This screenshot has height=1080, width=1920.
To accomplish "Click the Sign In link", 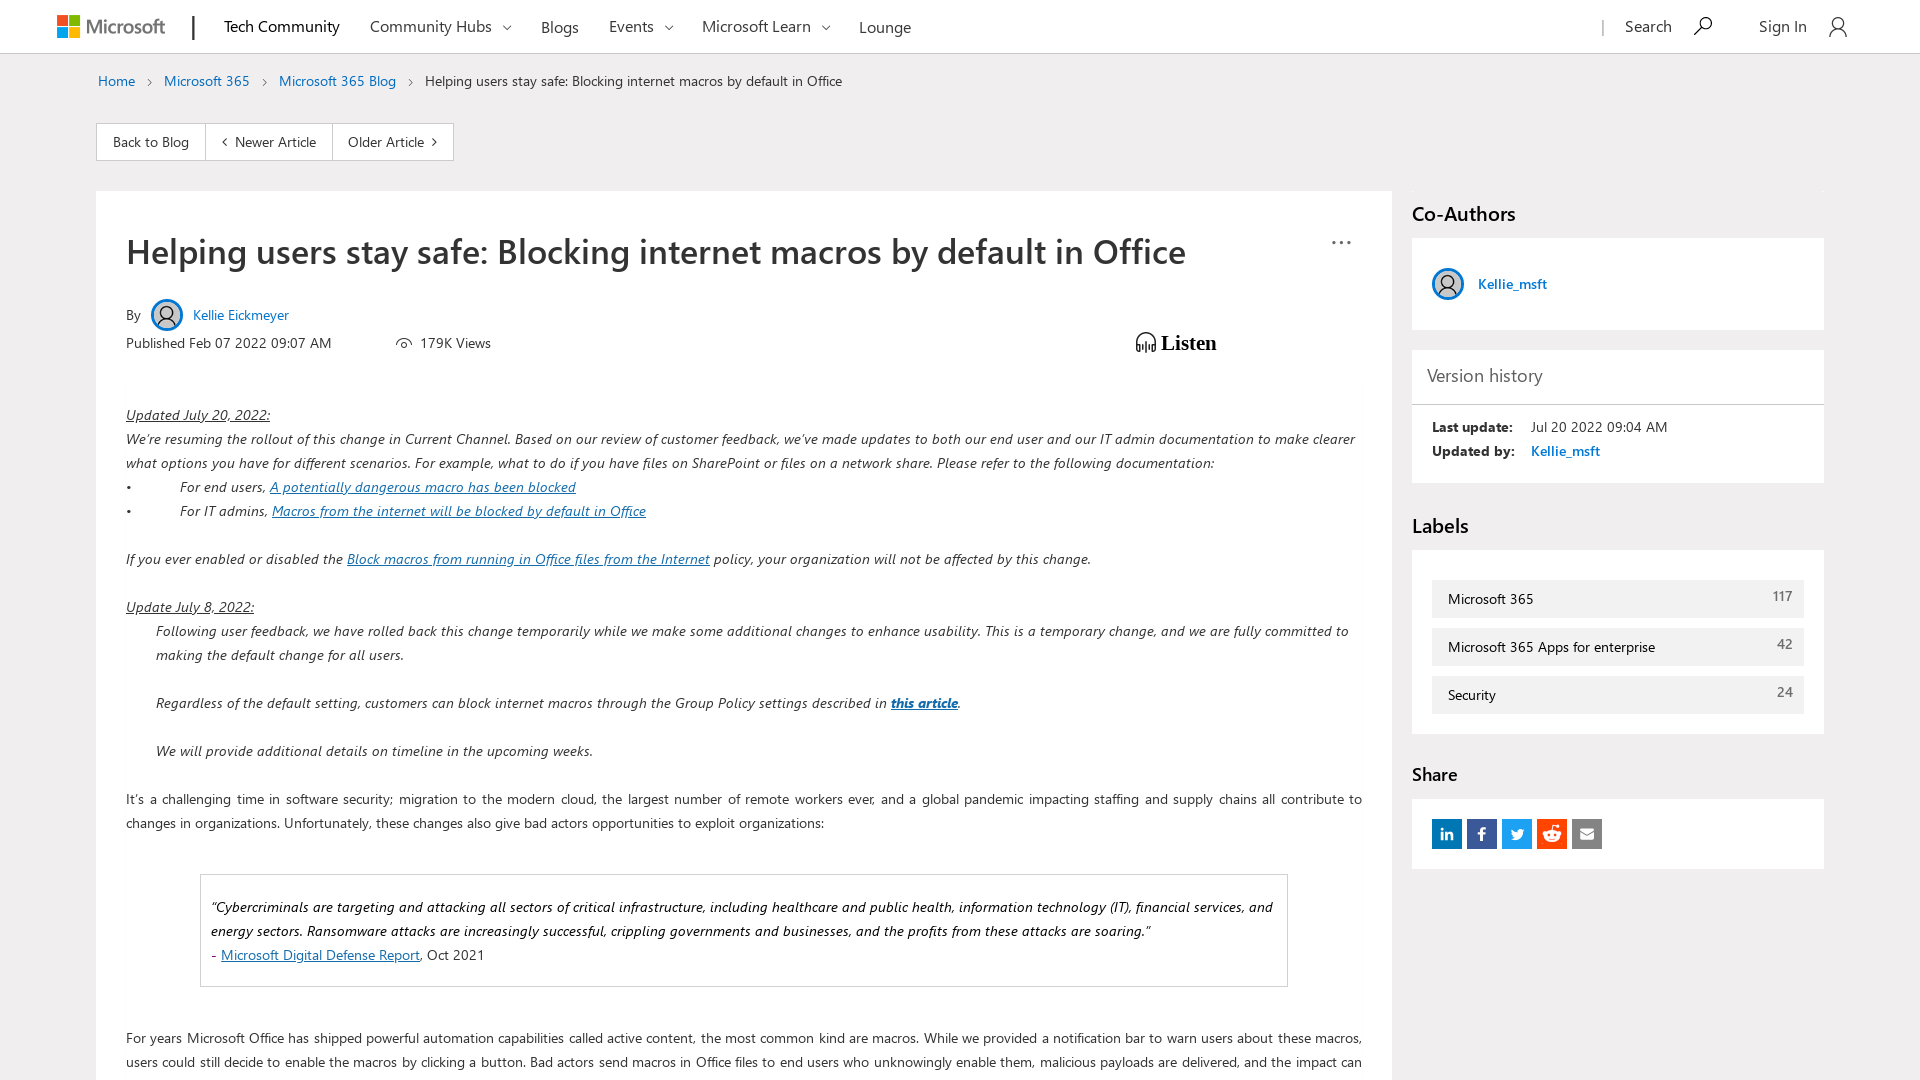I will 1783,26.
